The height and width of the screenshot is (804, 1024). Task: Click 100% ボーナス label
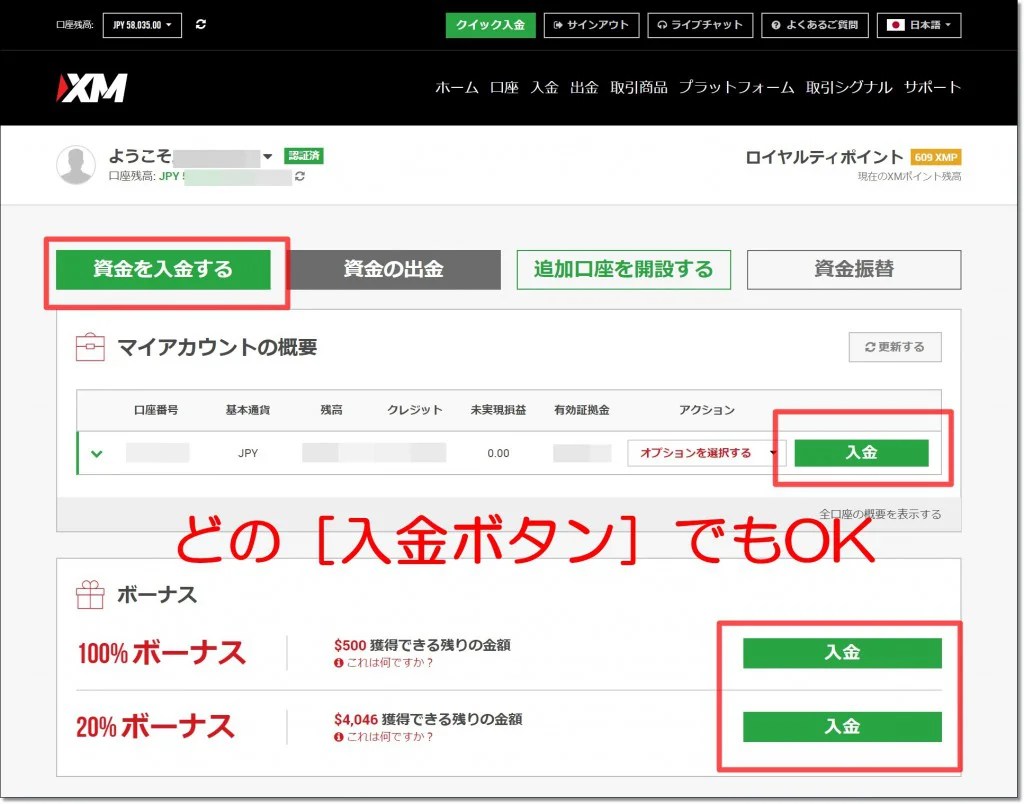pos(162,653)
